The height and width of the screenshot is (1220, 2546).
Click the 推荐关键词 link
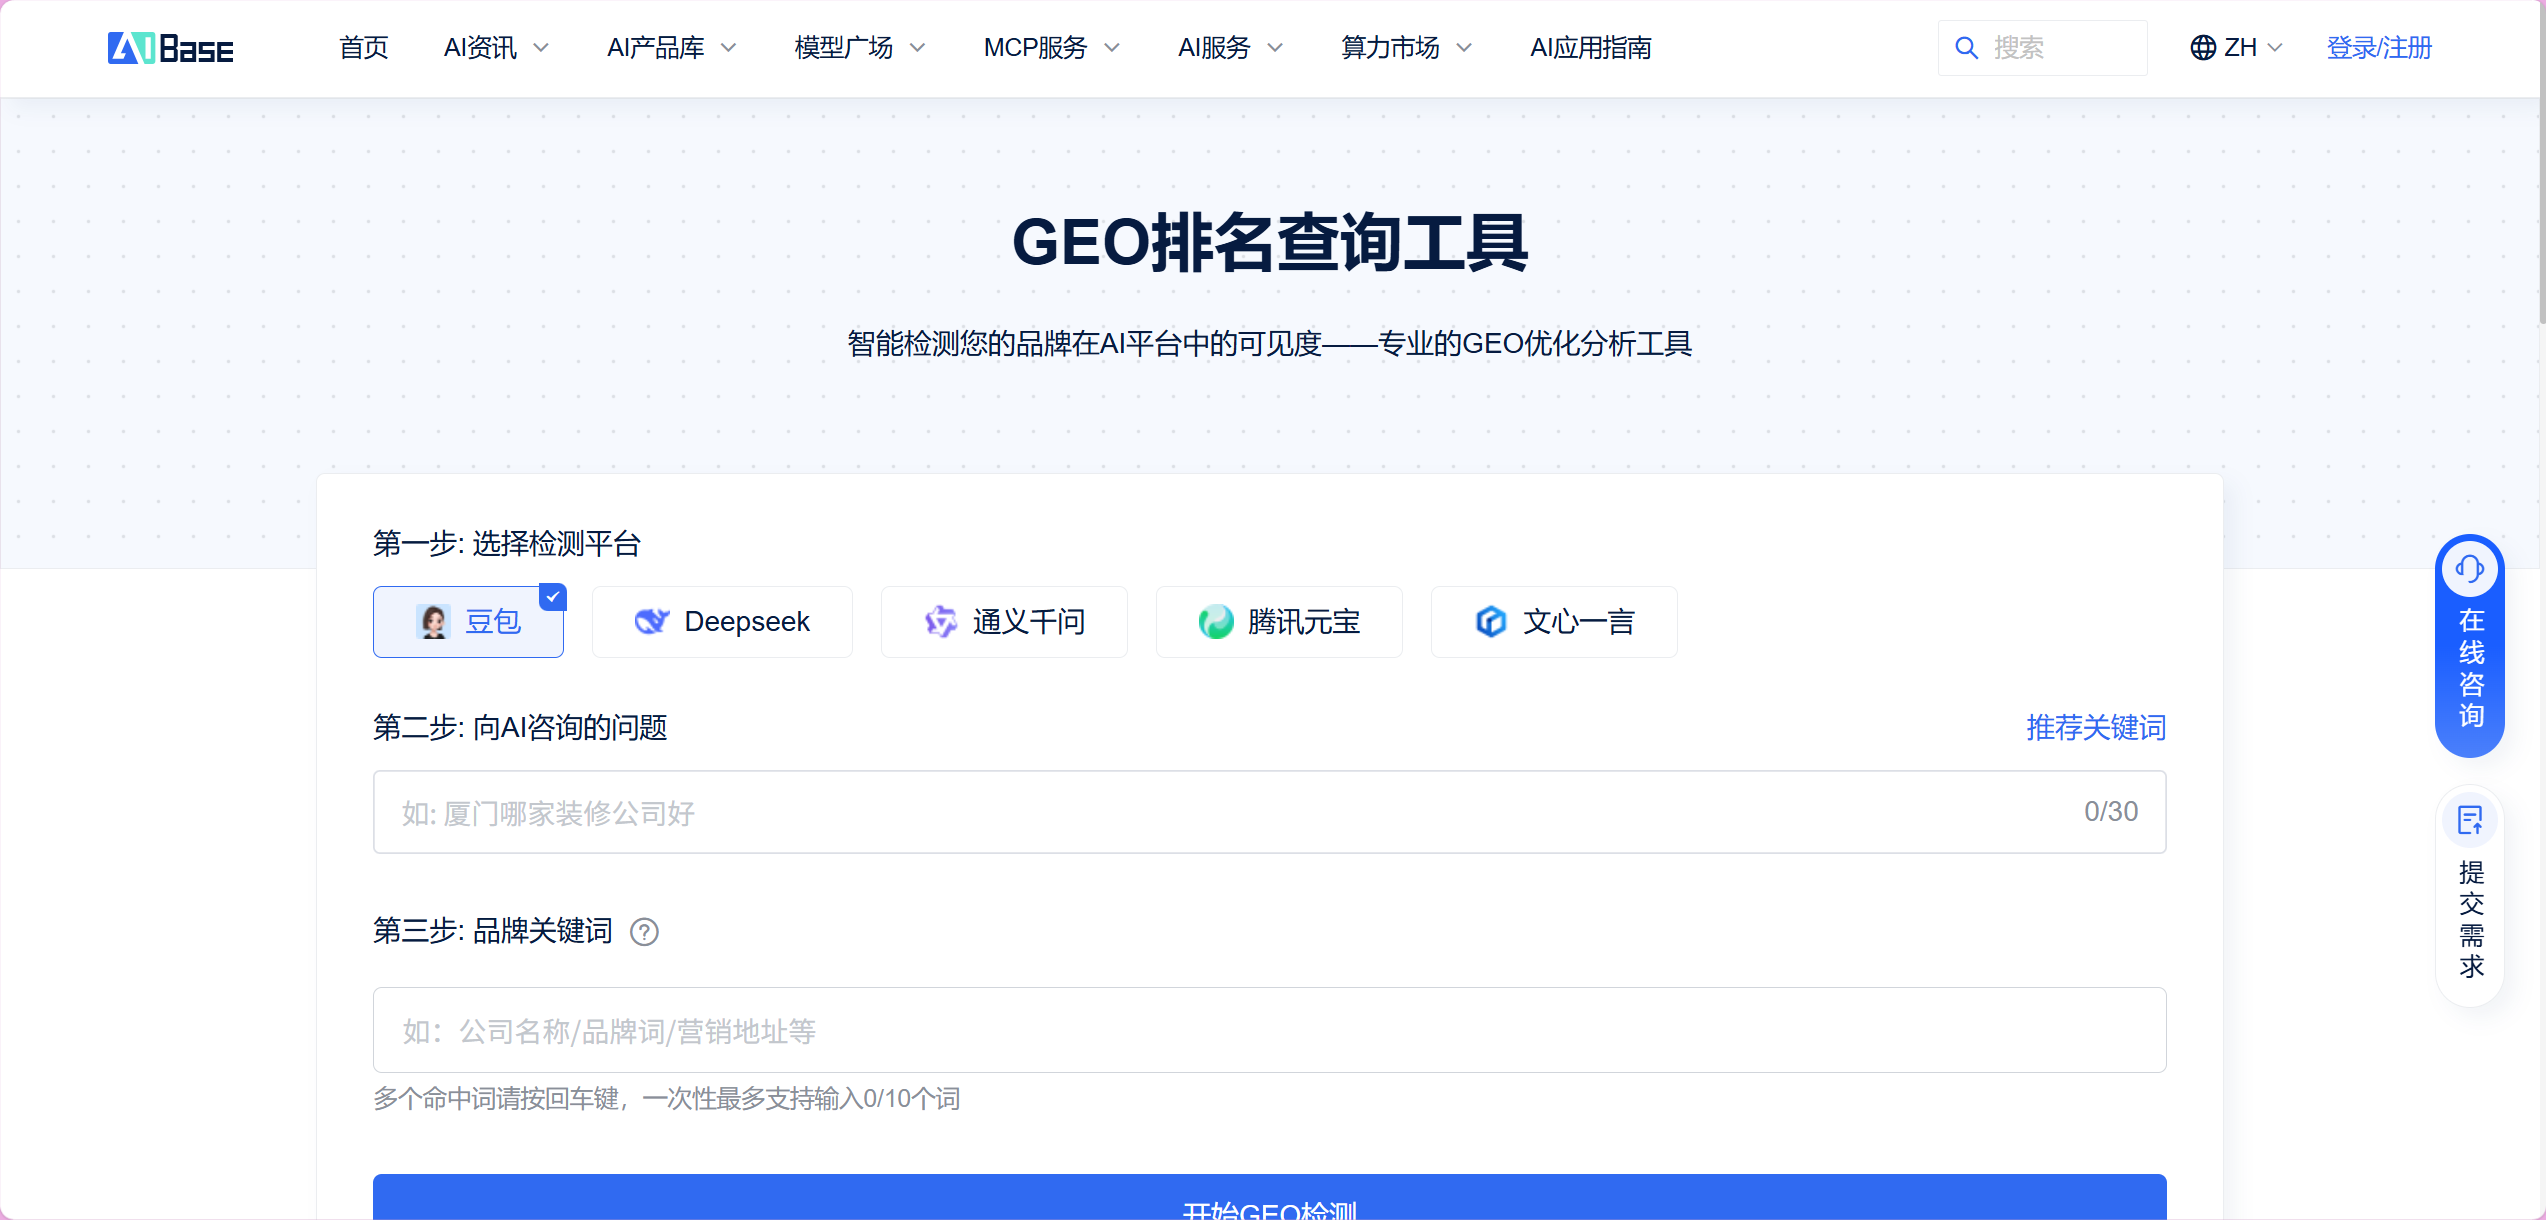point(2095,728)
